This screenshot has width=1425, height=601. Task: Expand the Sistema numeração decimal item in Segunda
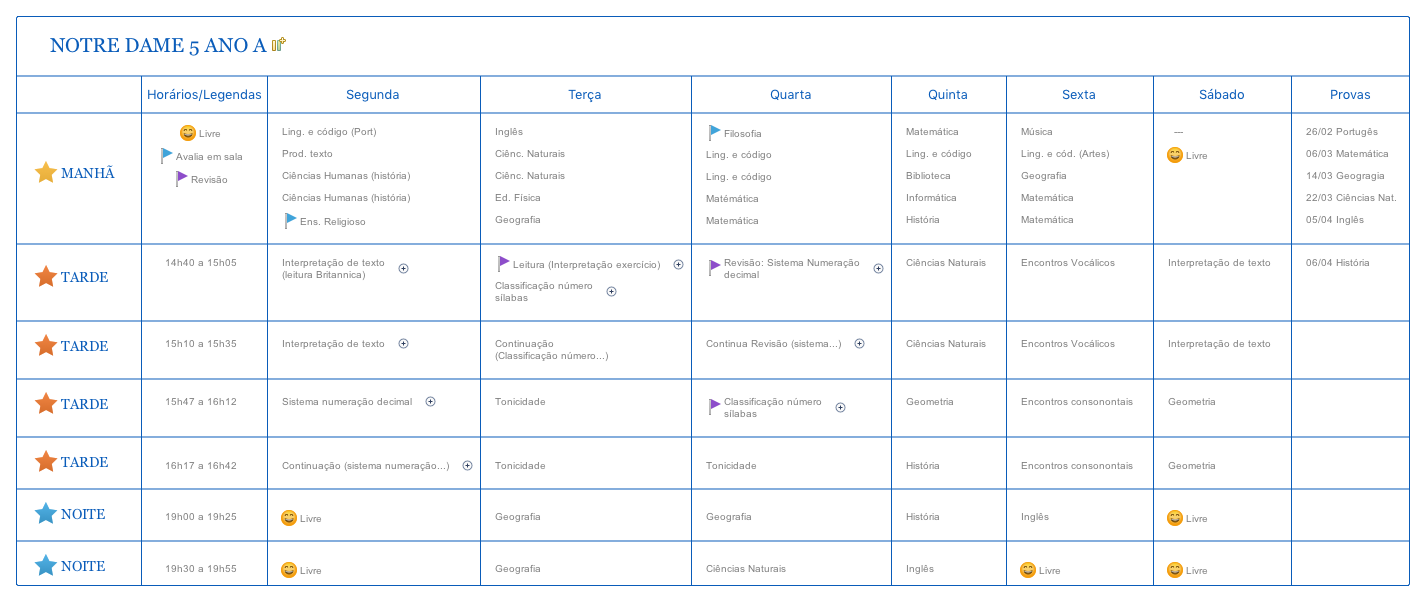pyautogui.click(x=430, y=401)
